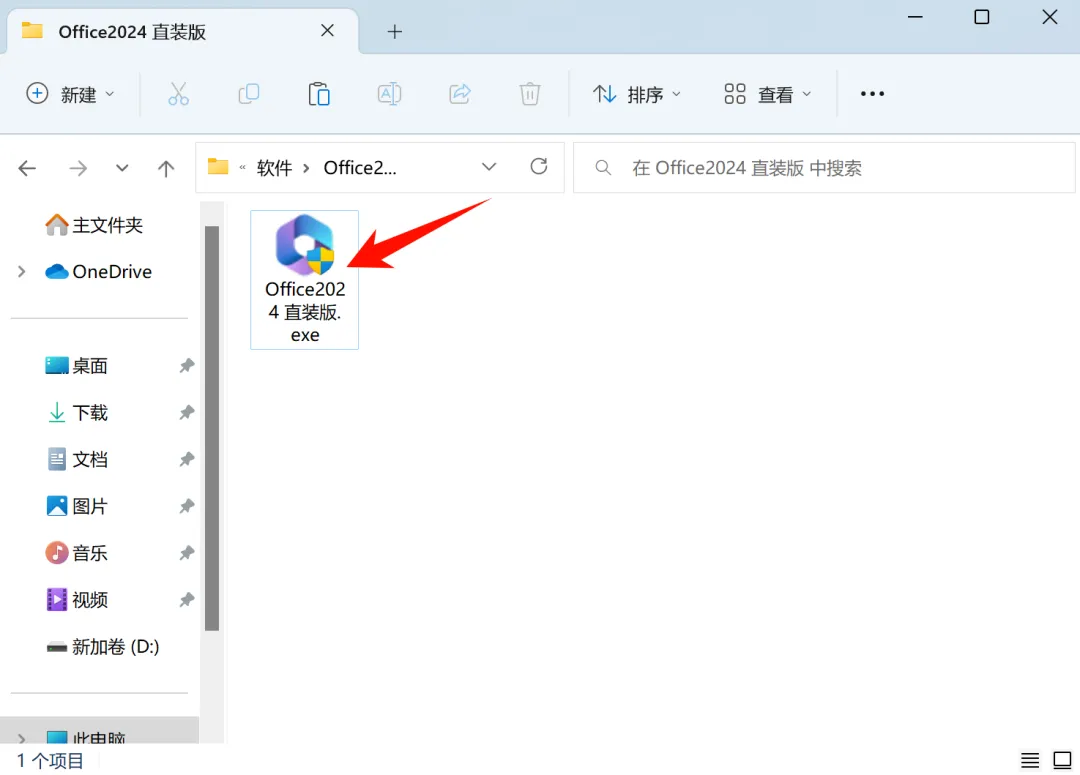Pin toggle next to 文档
1080x775 pixels.
tap(187, 459)
